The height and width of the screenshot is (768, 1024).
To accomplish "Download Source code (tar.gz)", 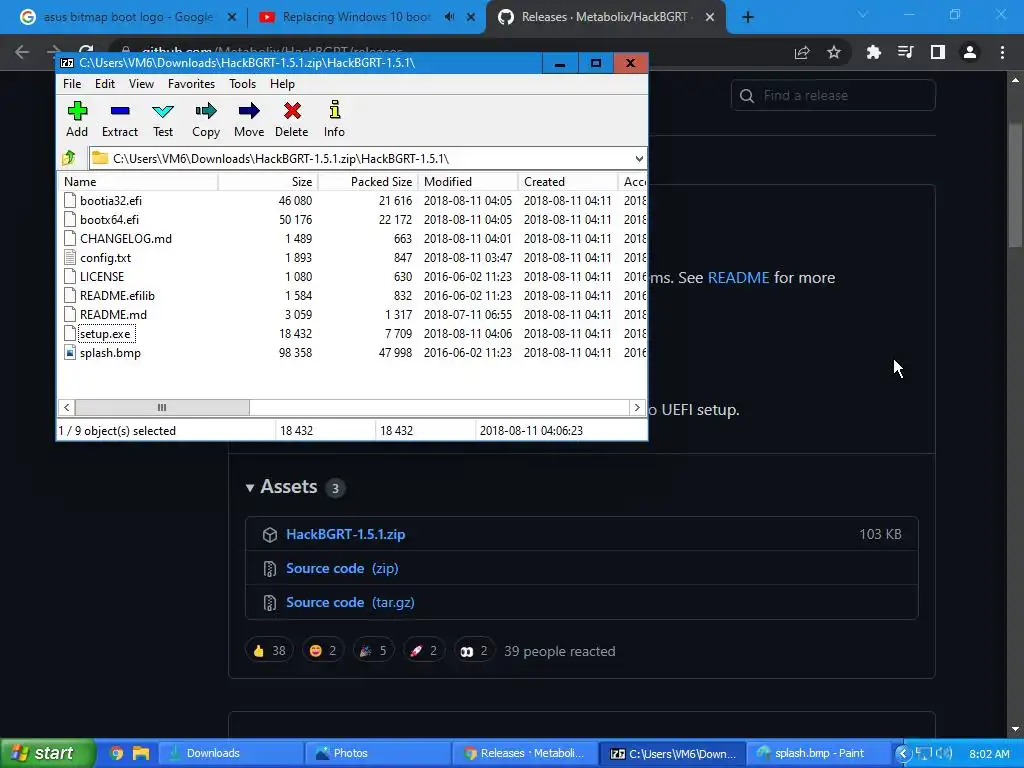I will click(350, 602).
